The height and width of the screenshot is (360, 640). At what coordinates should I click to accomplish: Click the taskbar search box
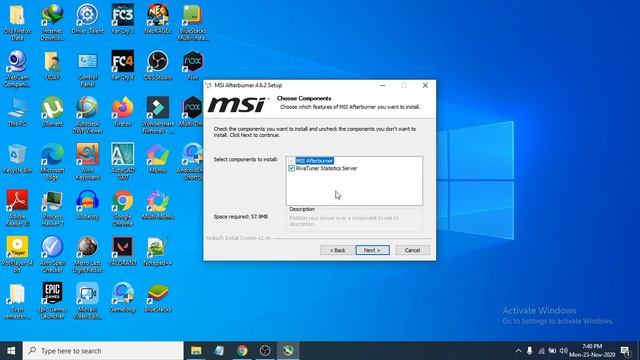click(x=103, y=351)
